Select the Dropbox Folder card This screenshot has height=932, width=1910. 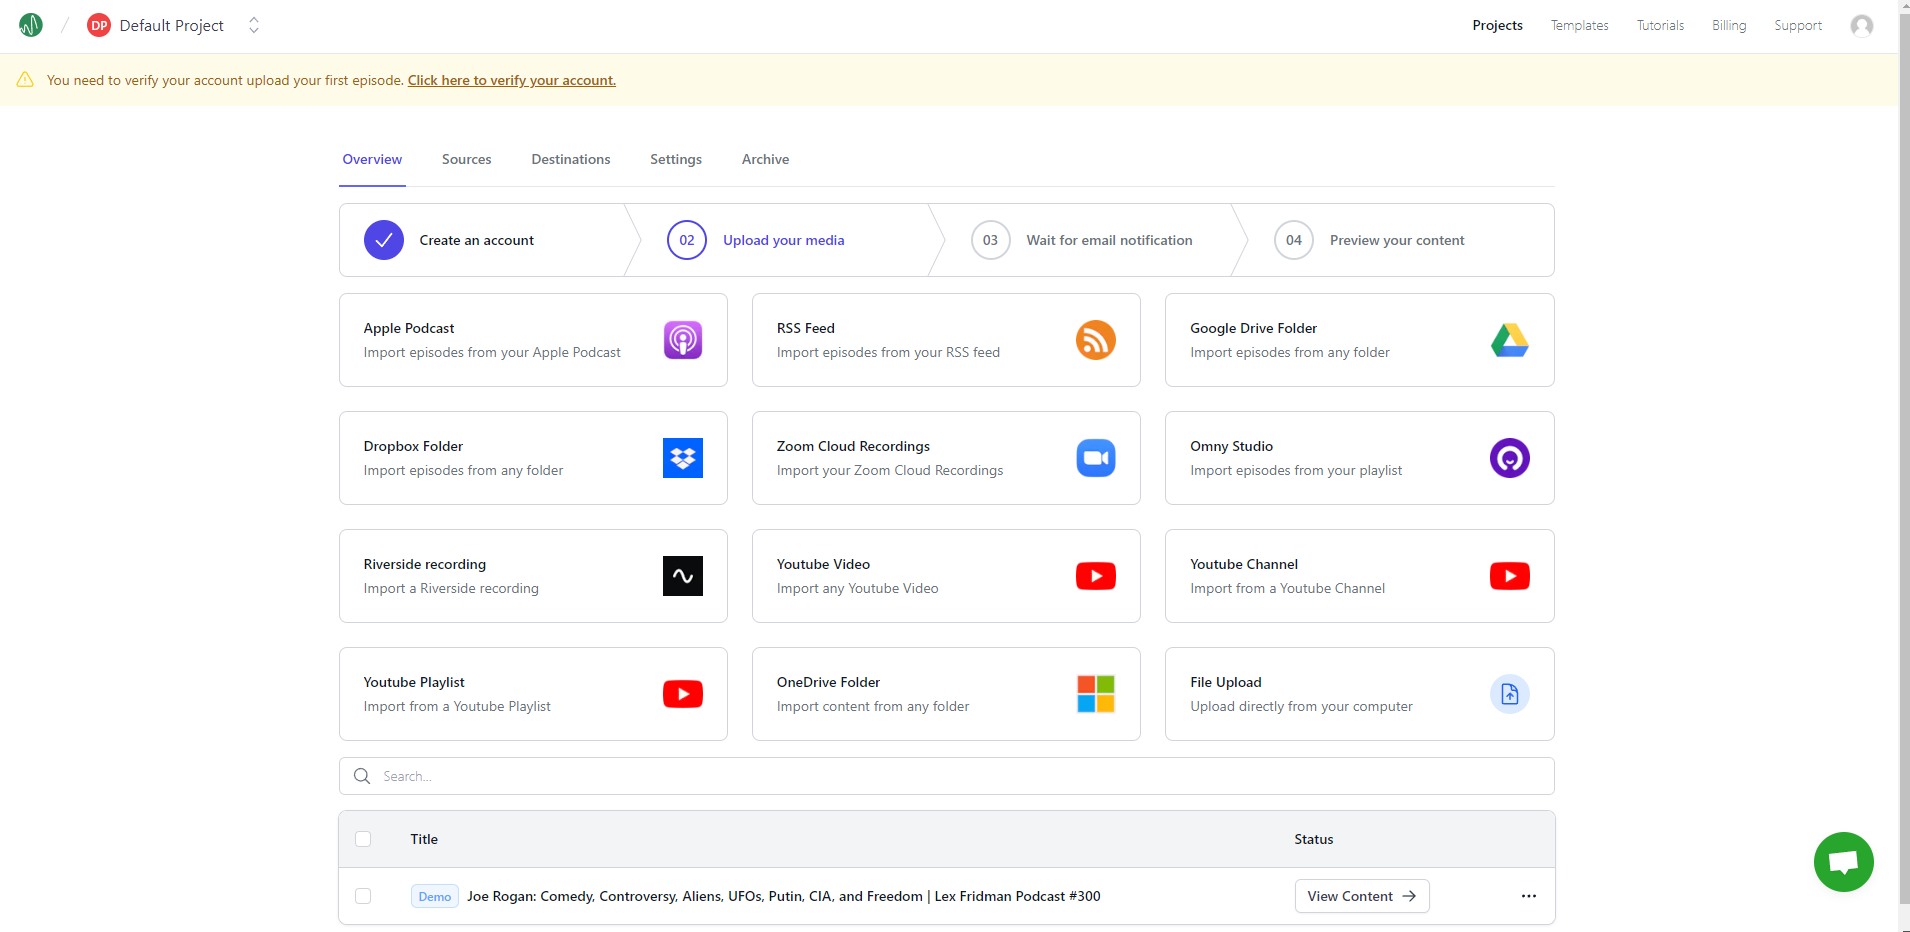tap(533, 458)
